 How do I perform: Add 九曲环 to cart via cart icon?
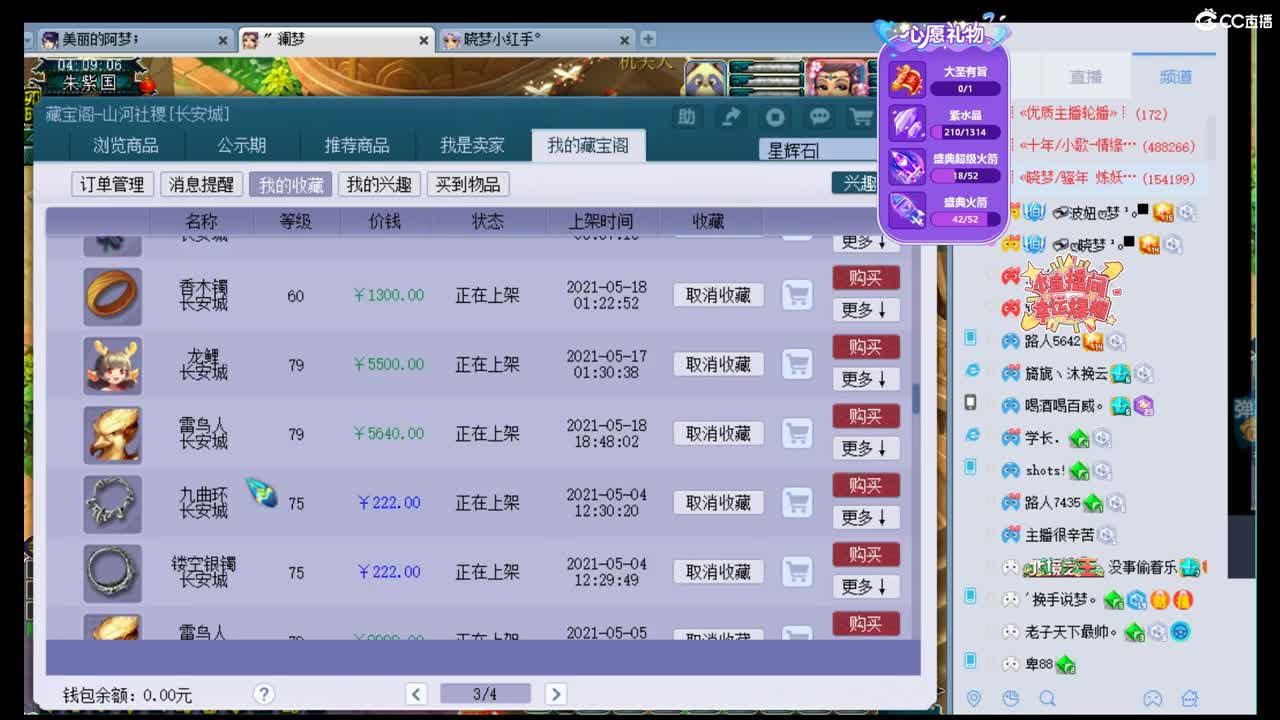click(x=797, y=502)
